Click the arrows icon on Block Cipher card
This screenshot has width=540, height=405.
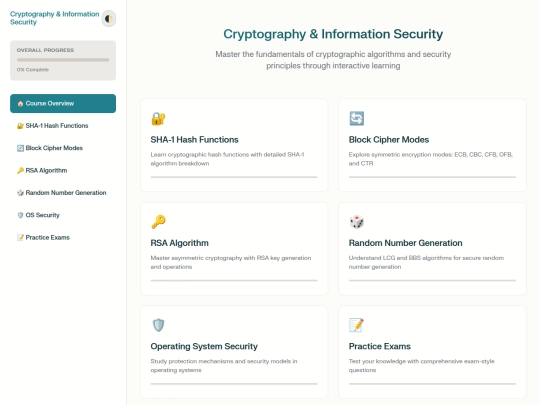coord(356,118)
